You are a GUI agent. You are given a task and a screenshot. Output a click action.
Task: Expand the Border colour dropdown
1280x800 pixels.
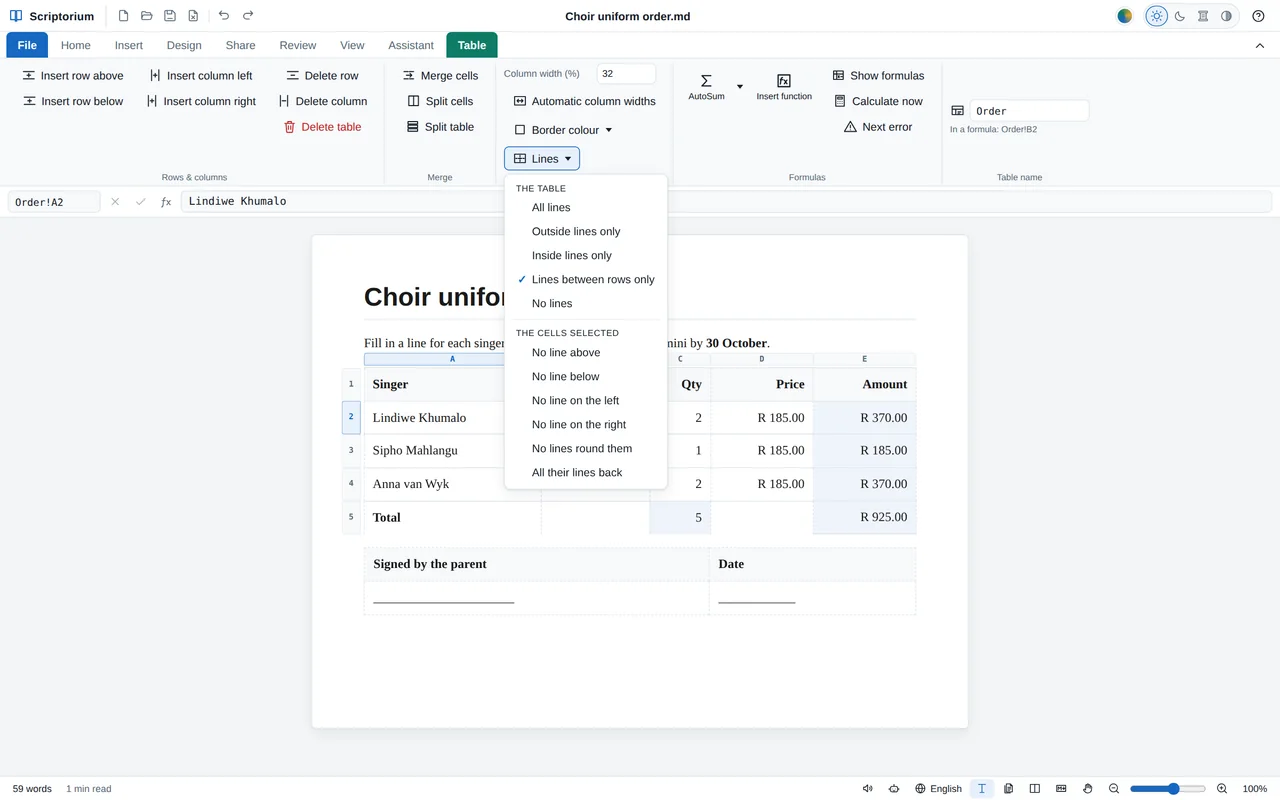[x=562, y=130]
